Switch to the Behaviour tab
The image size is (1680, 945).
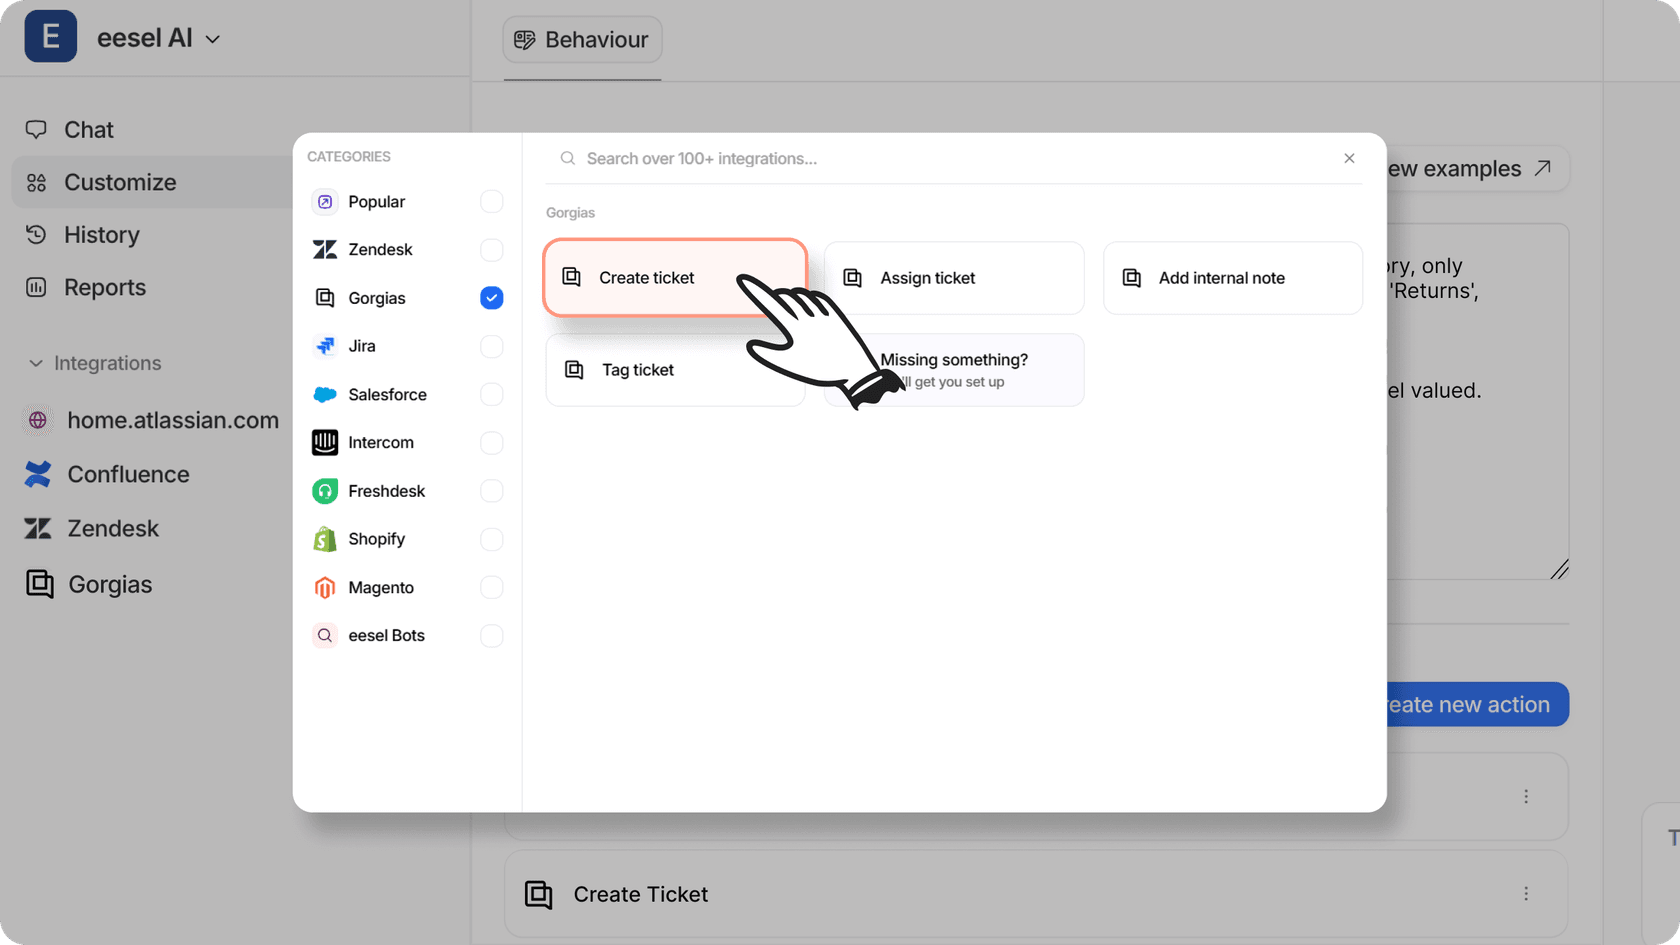click(582, 40)
